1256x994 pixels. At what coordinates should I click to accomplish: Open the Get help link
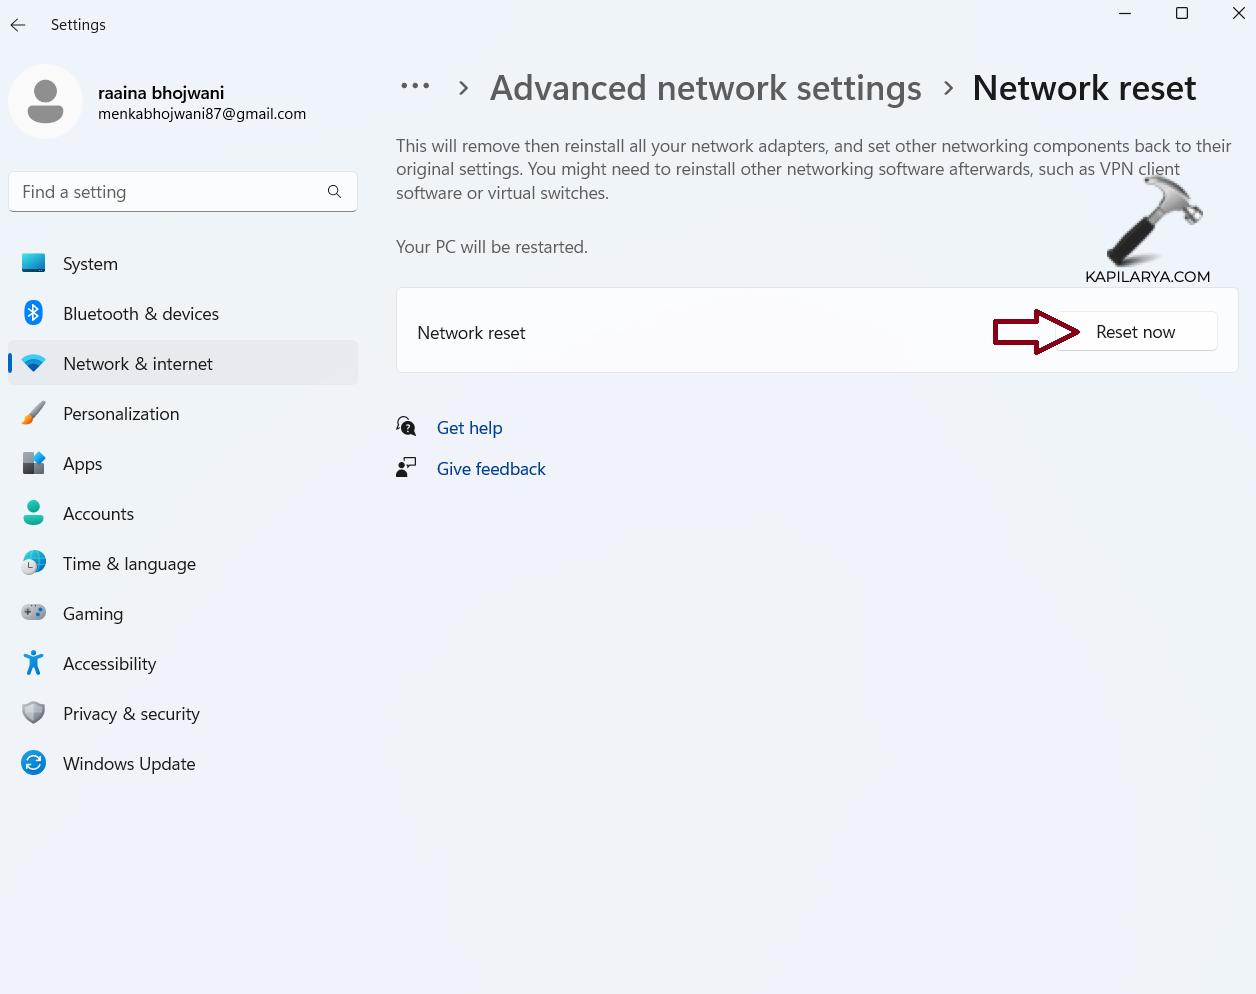pyautogui.click(x=469, y=428)
